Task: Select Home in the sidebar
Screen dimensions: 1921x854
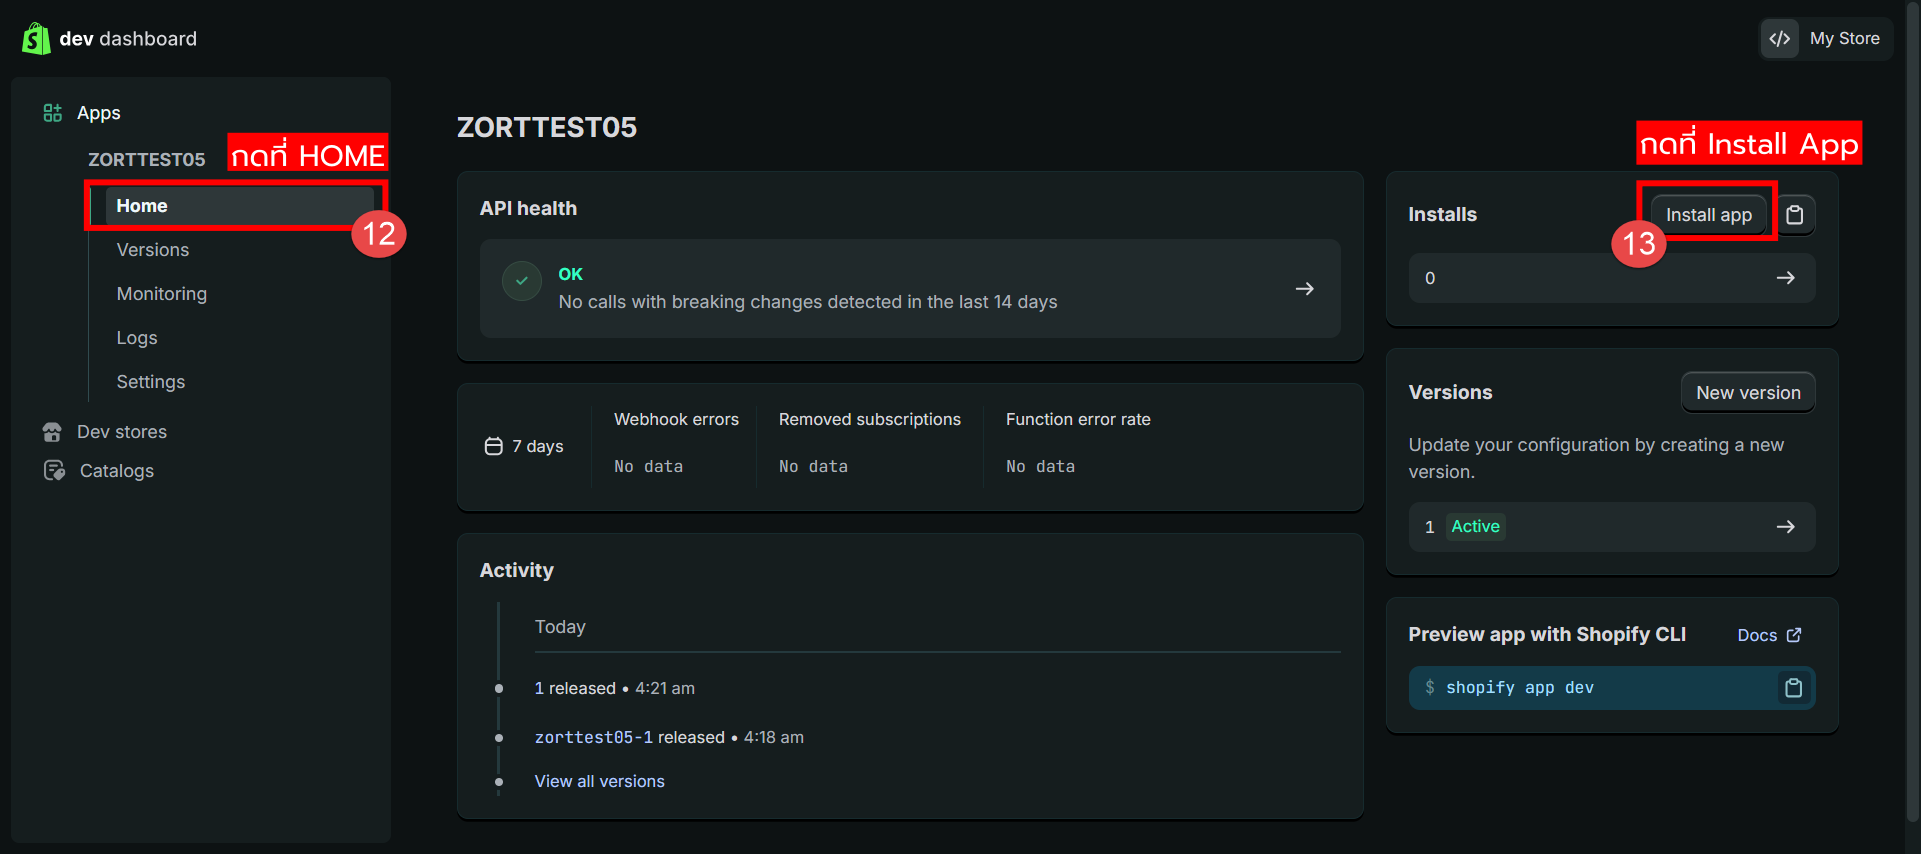Action: (x=142, y=206)
